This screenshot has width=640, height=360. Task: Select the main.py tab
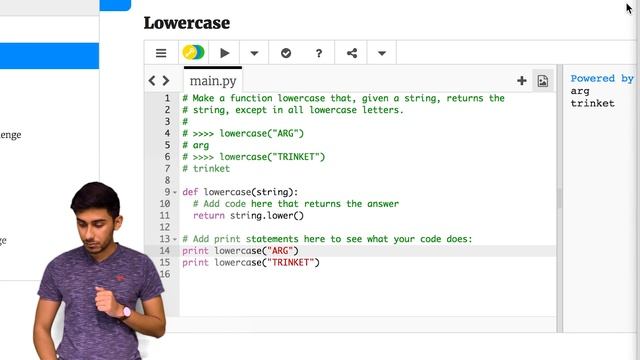(x=213, y=80)
